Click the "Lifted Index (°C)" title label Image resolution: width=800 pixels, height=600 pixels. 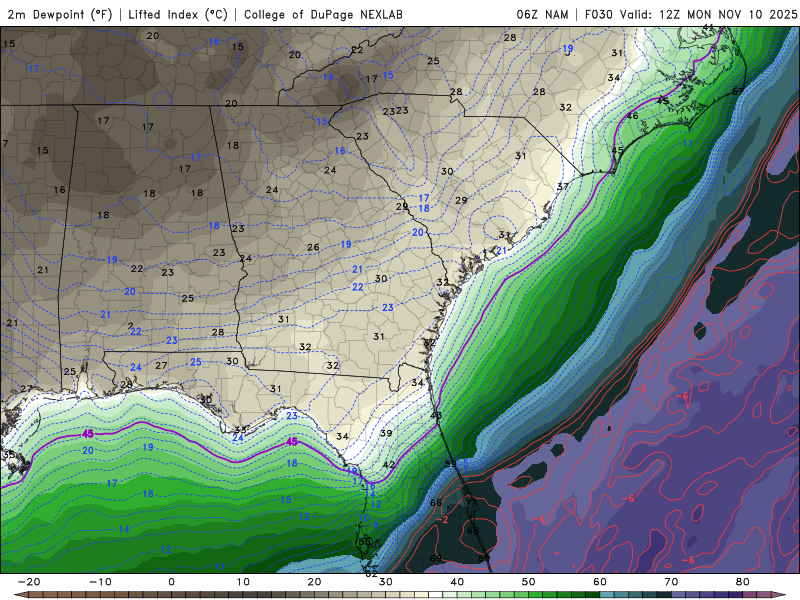click(x=178, y=14)
